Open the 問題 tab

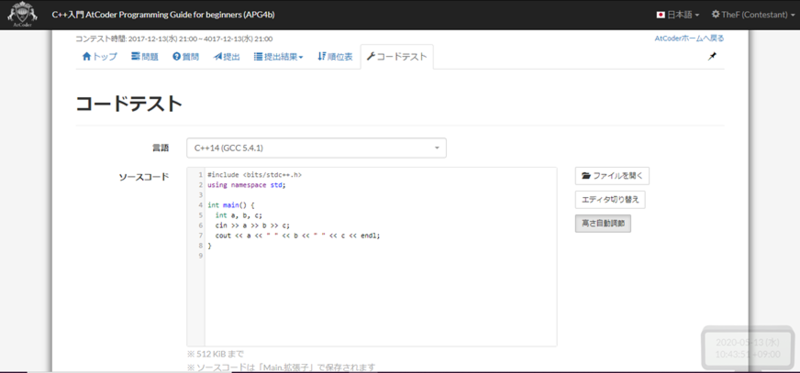[x=145, y=57]
